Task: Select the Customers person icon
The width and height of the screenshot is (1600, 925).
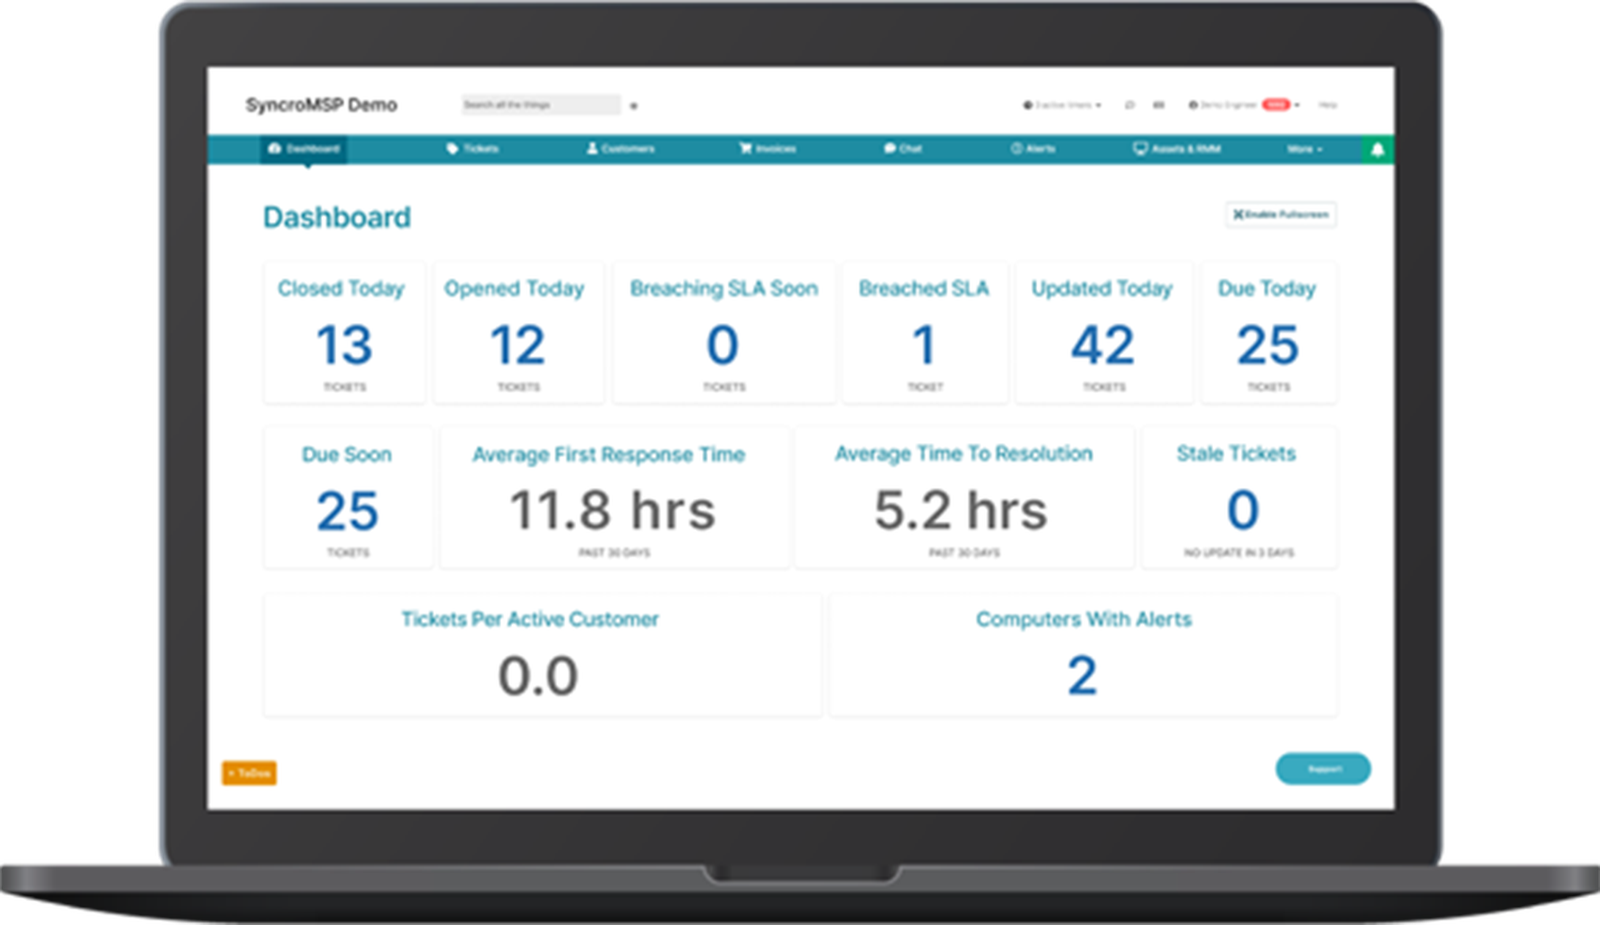Action: (591, 148)
